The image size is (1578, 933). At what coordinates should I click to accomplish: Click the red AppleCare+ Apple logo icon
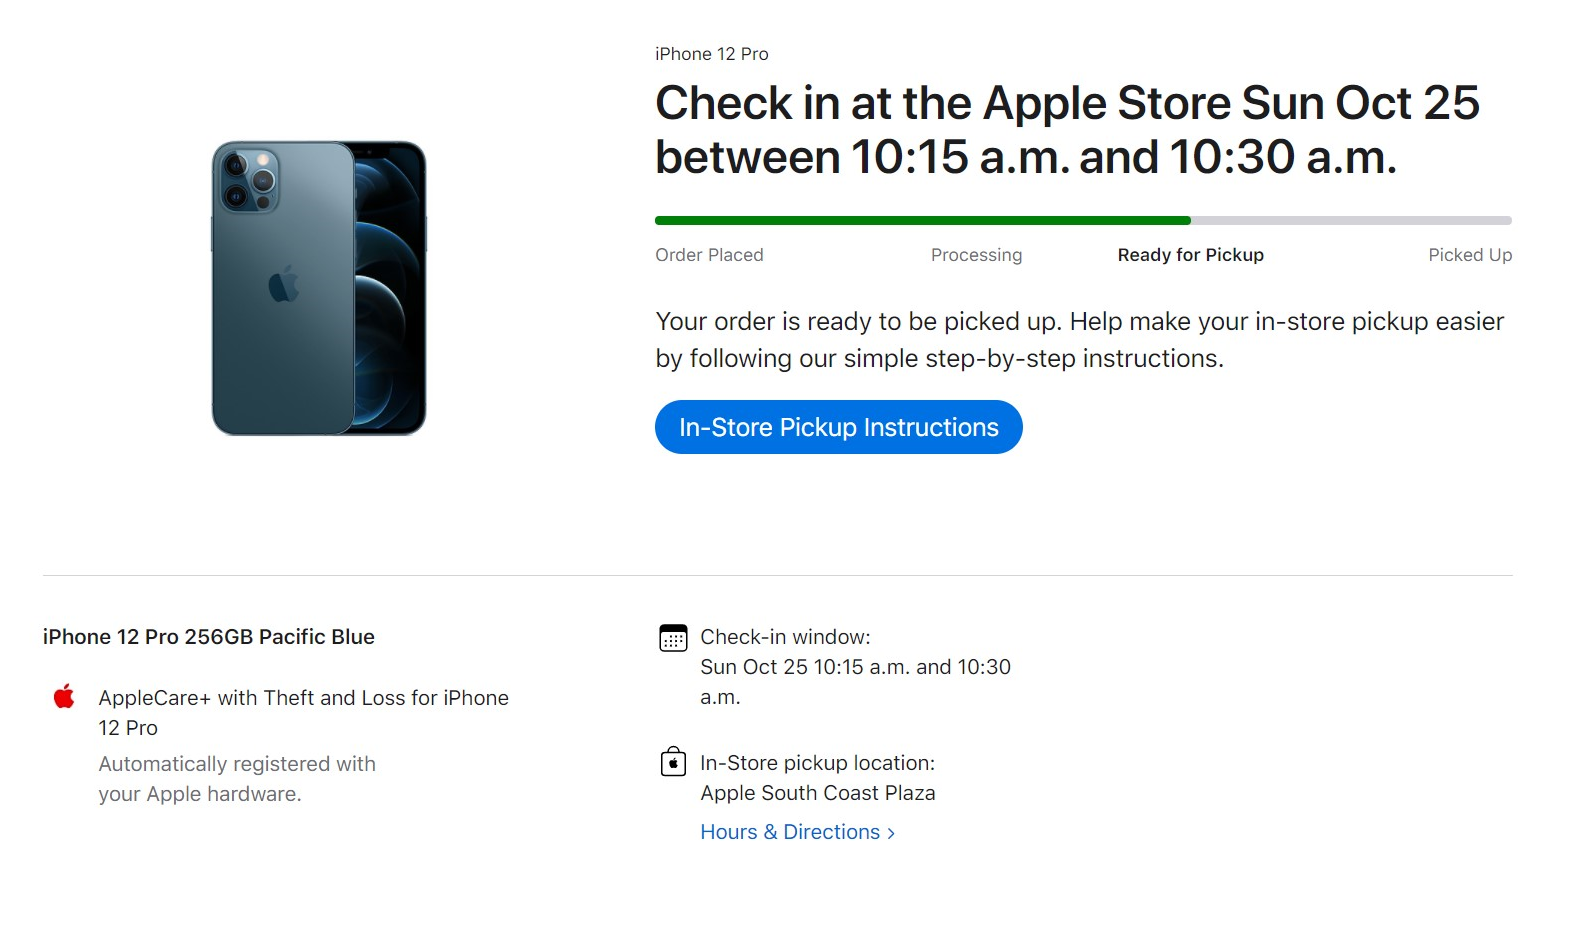[x=64, y=696]
